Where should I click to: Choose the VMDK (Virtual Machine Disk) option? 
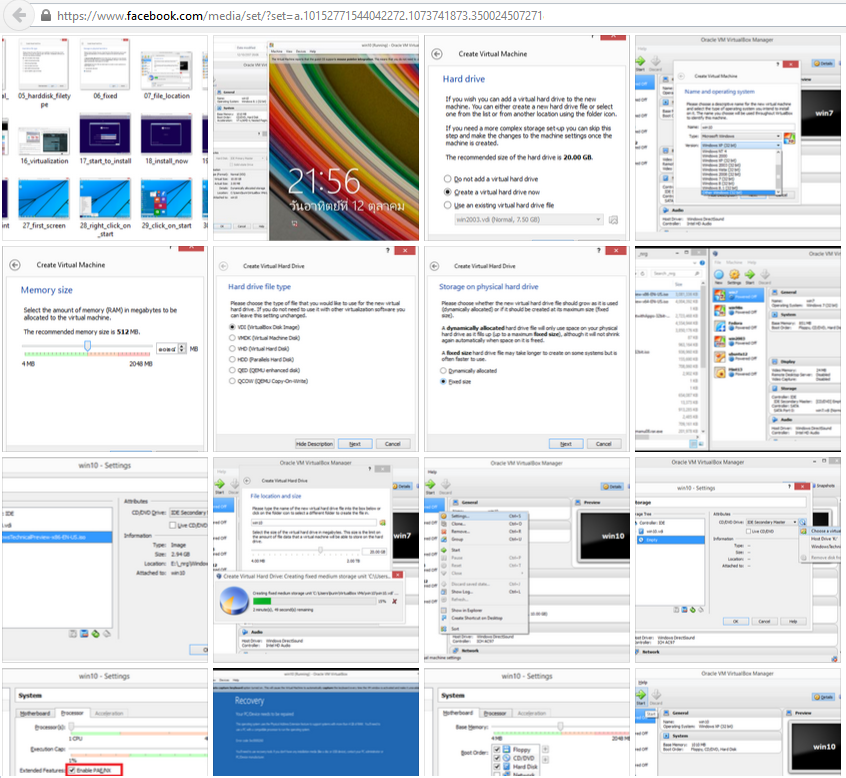pos(265,338)
